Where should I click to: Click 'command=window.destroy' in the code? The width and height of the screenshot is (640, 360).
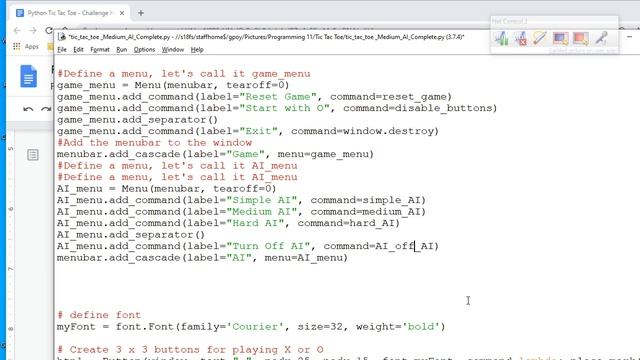362,131
